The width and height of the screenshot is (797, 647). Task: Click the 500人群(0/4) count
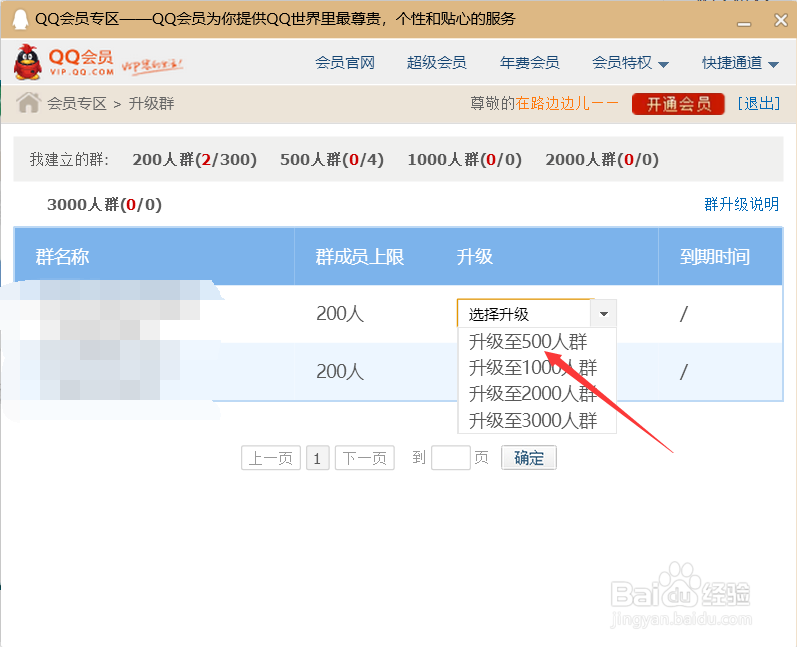pyautogui.click(x=331, y=160)
